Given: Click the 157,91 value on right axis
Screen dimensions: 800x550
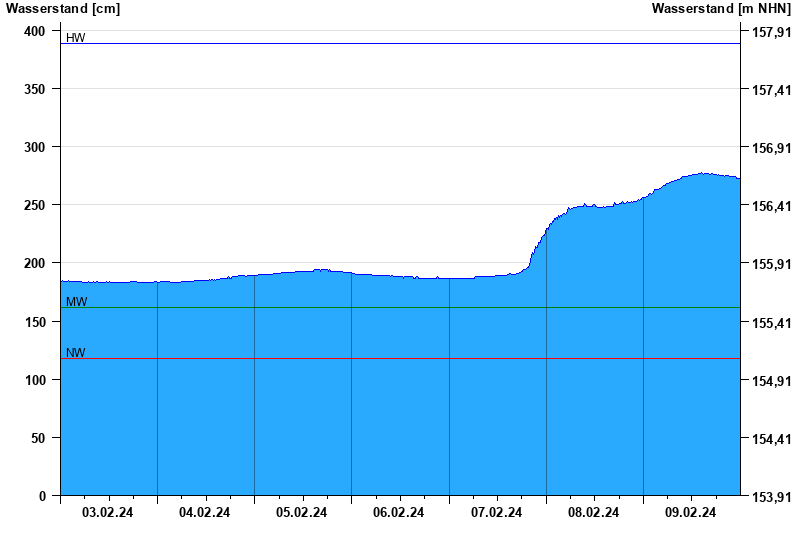Looking at the screenshot, I should (x=772, y=32).
